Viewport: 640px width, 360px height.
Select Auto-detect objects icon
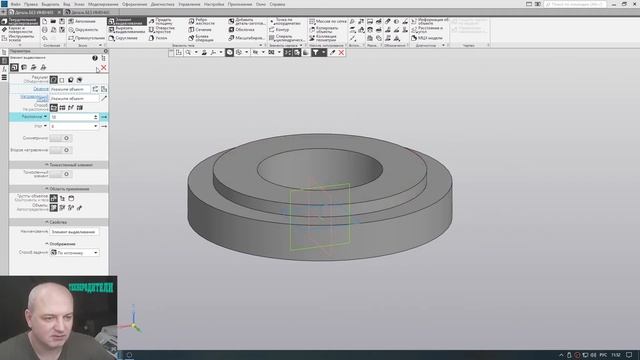pyautogui.click(x=53, y=208)
